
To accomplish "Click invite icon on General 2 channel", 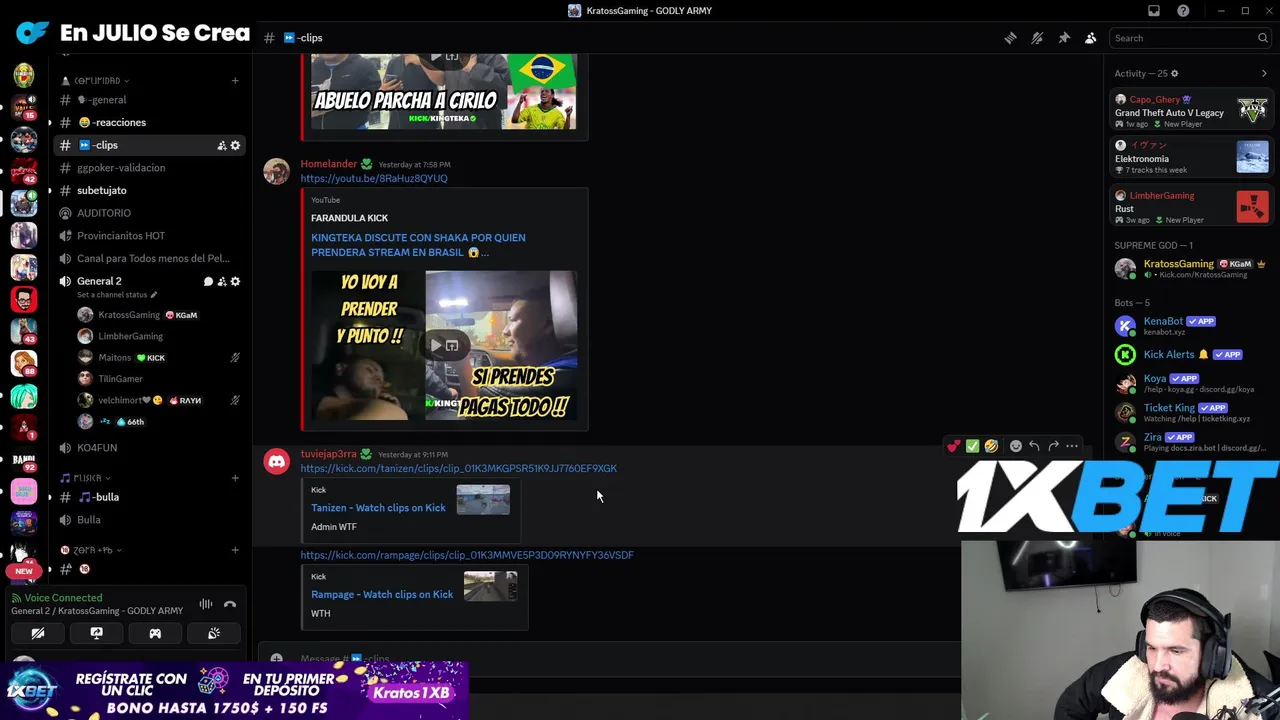I will click(222, 281).
